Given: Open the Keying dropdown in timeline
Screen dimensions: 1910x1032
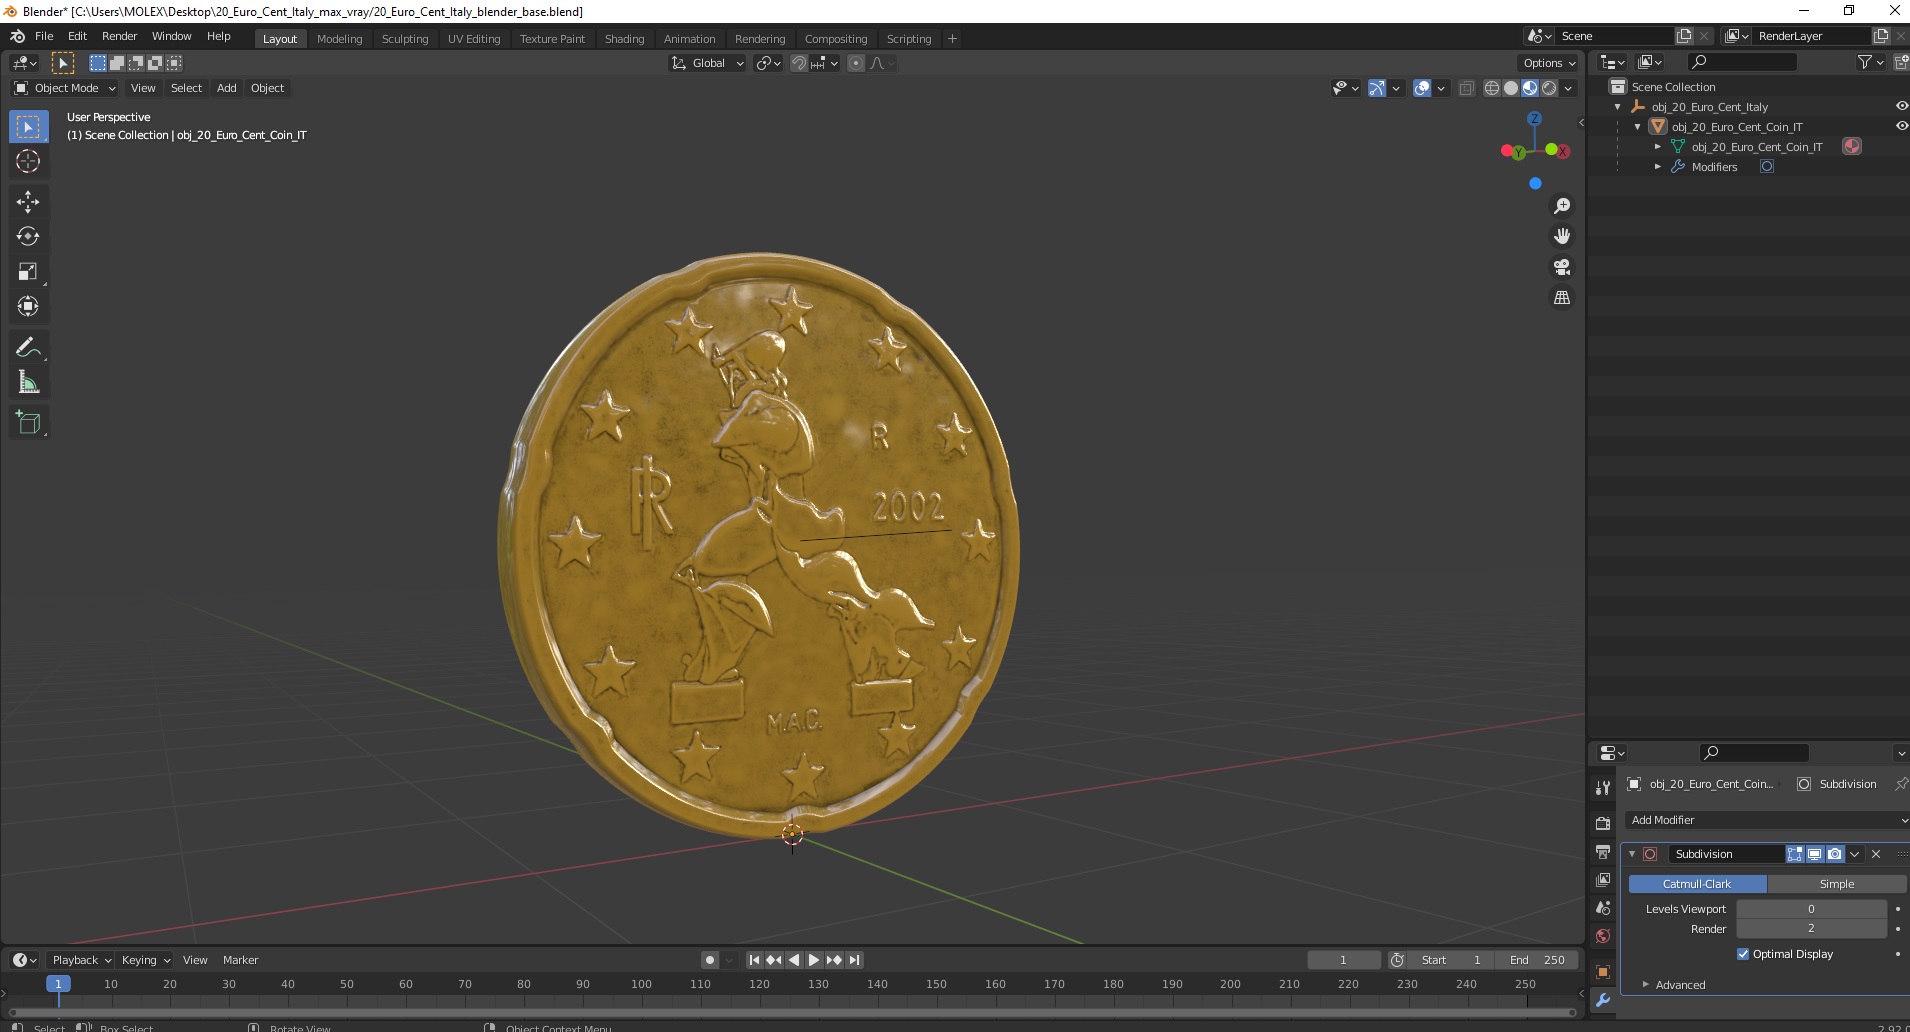Looking at the screenshot, I should 145,960.
